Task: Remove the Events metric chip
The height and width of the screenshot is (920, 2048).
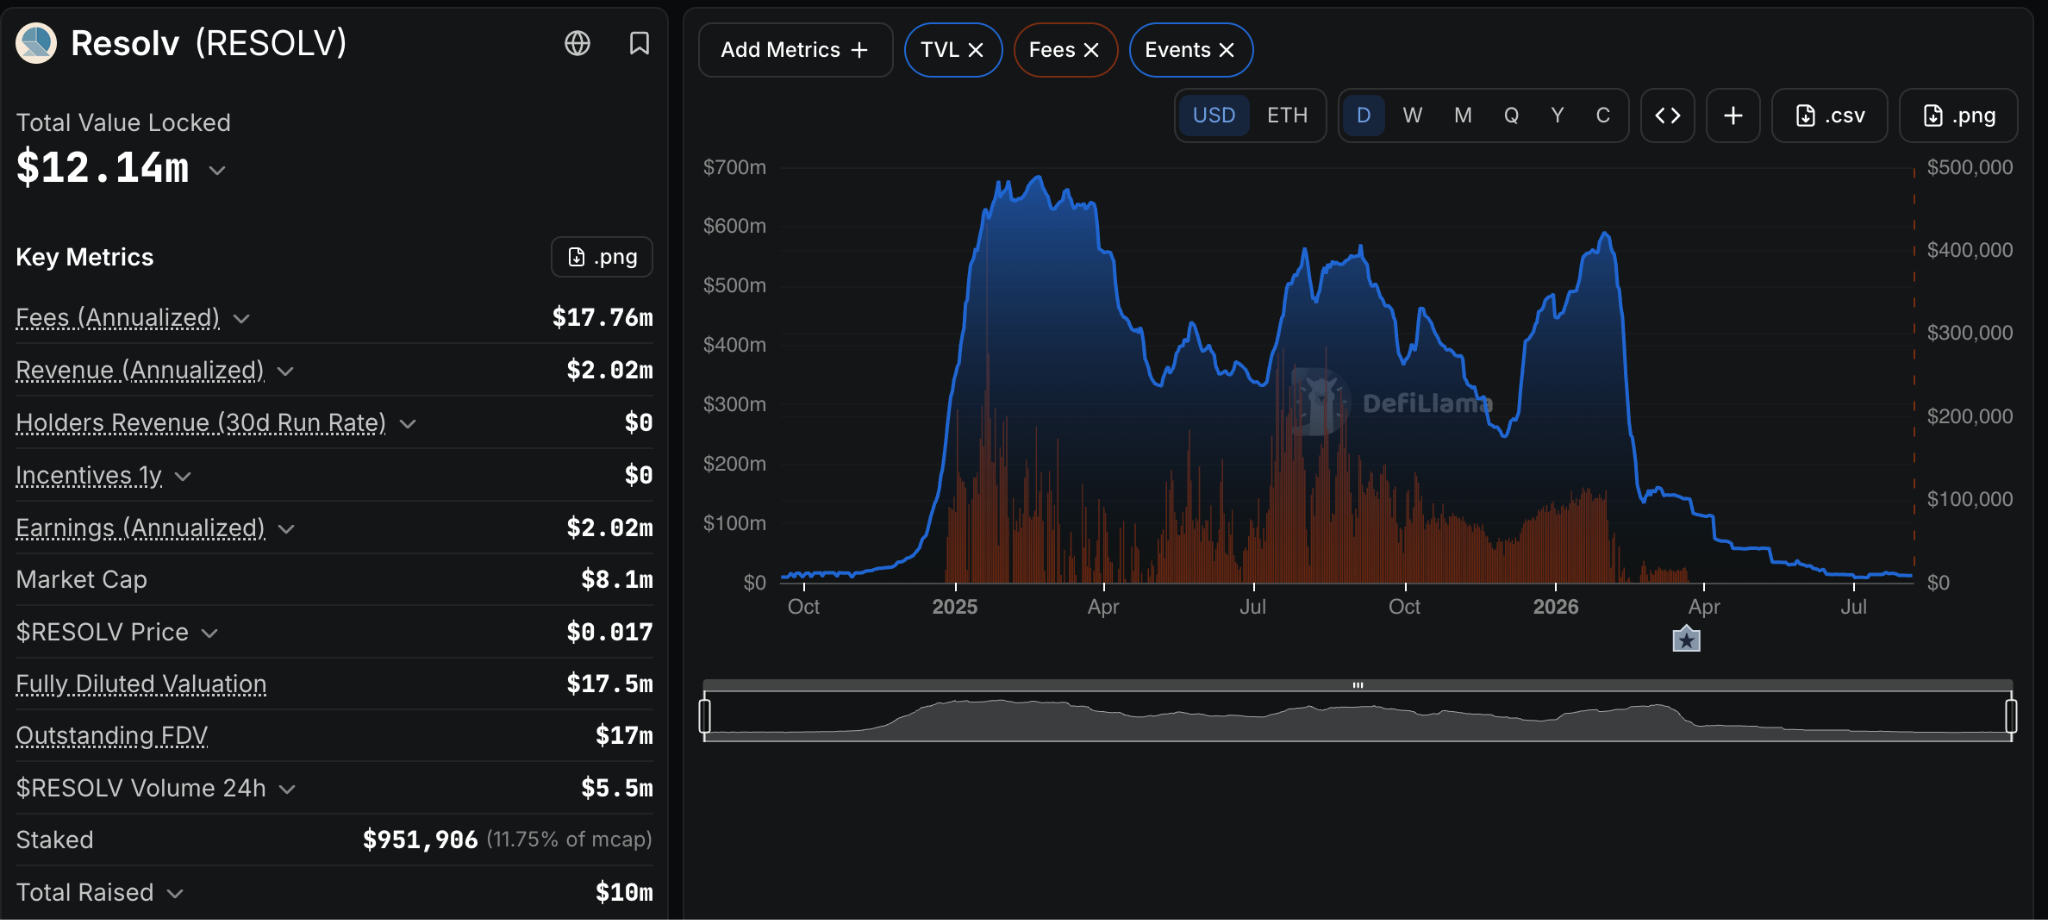Action: [x=1226, y=50]
